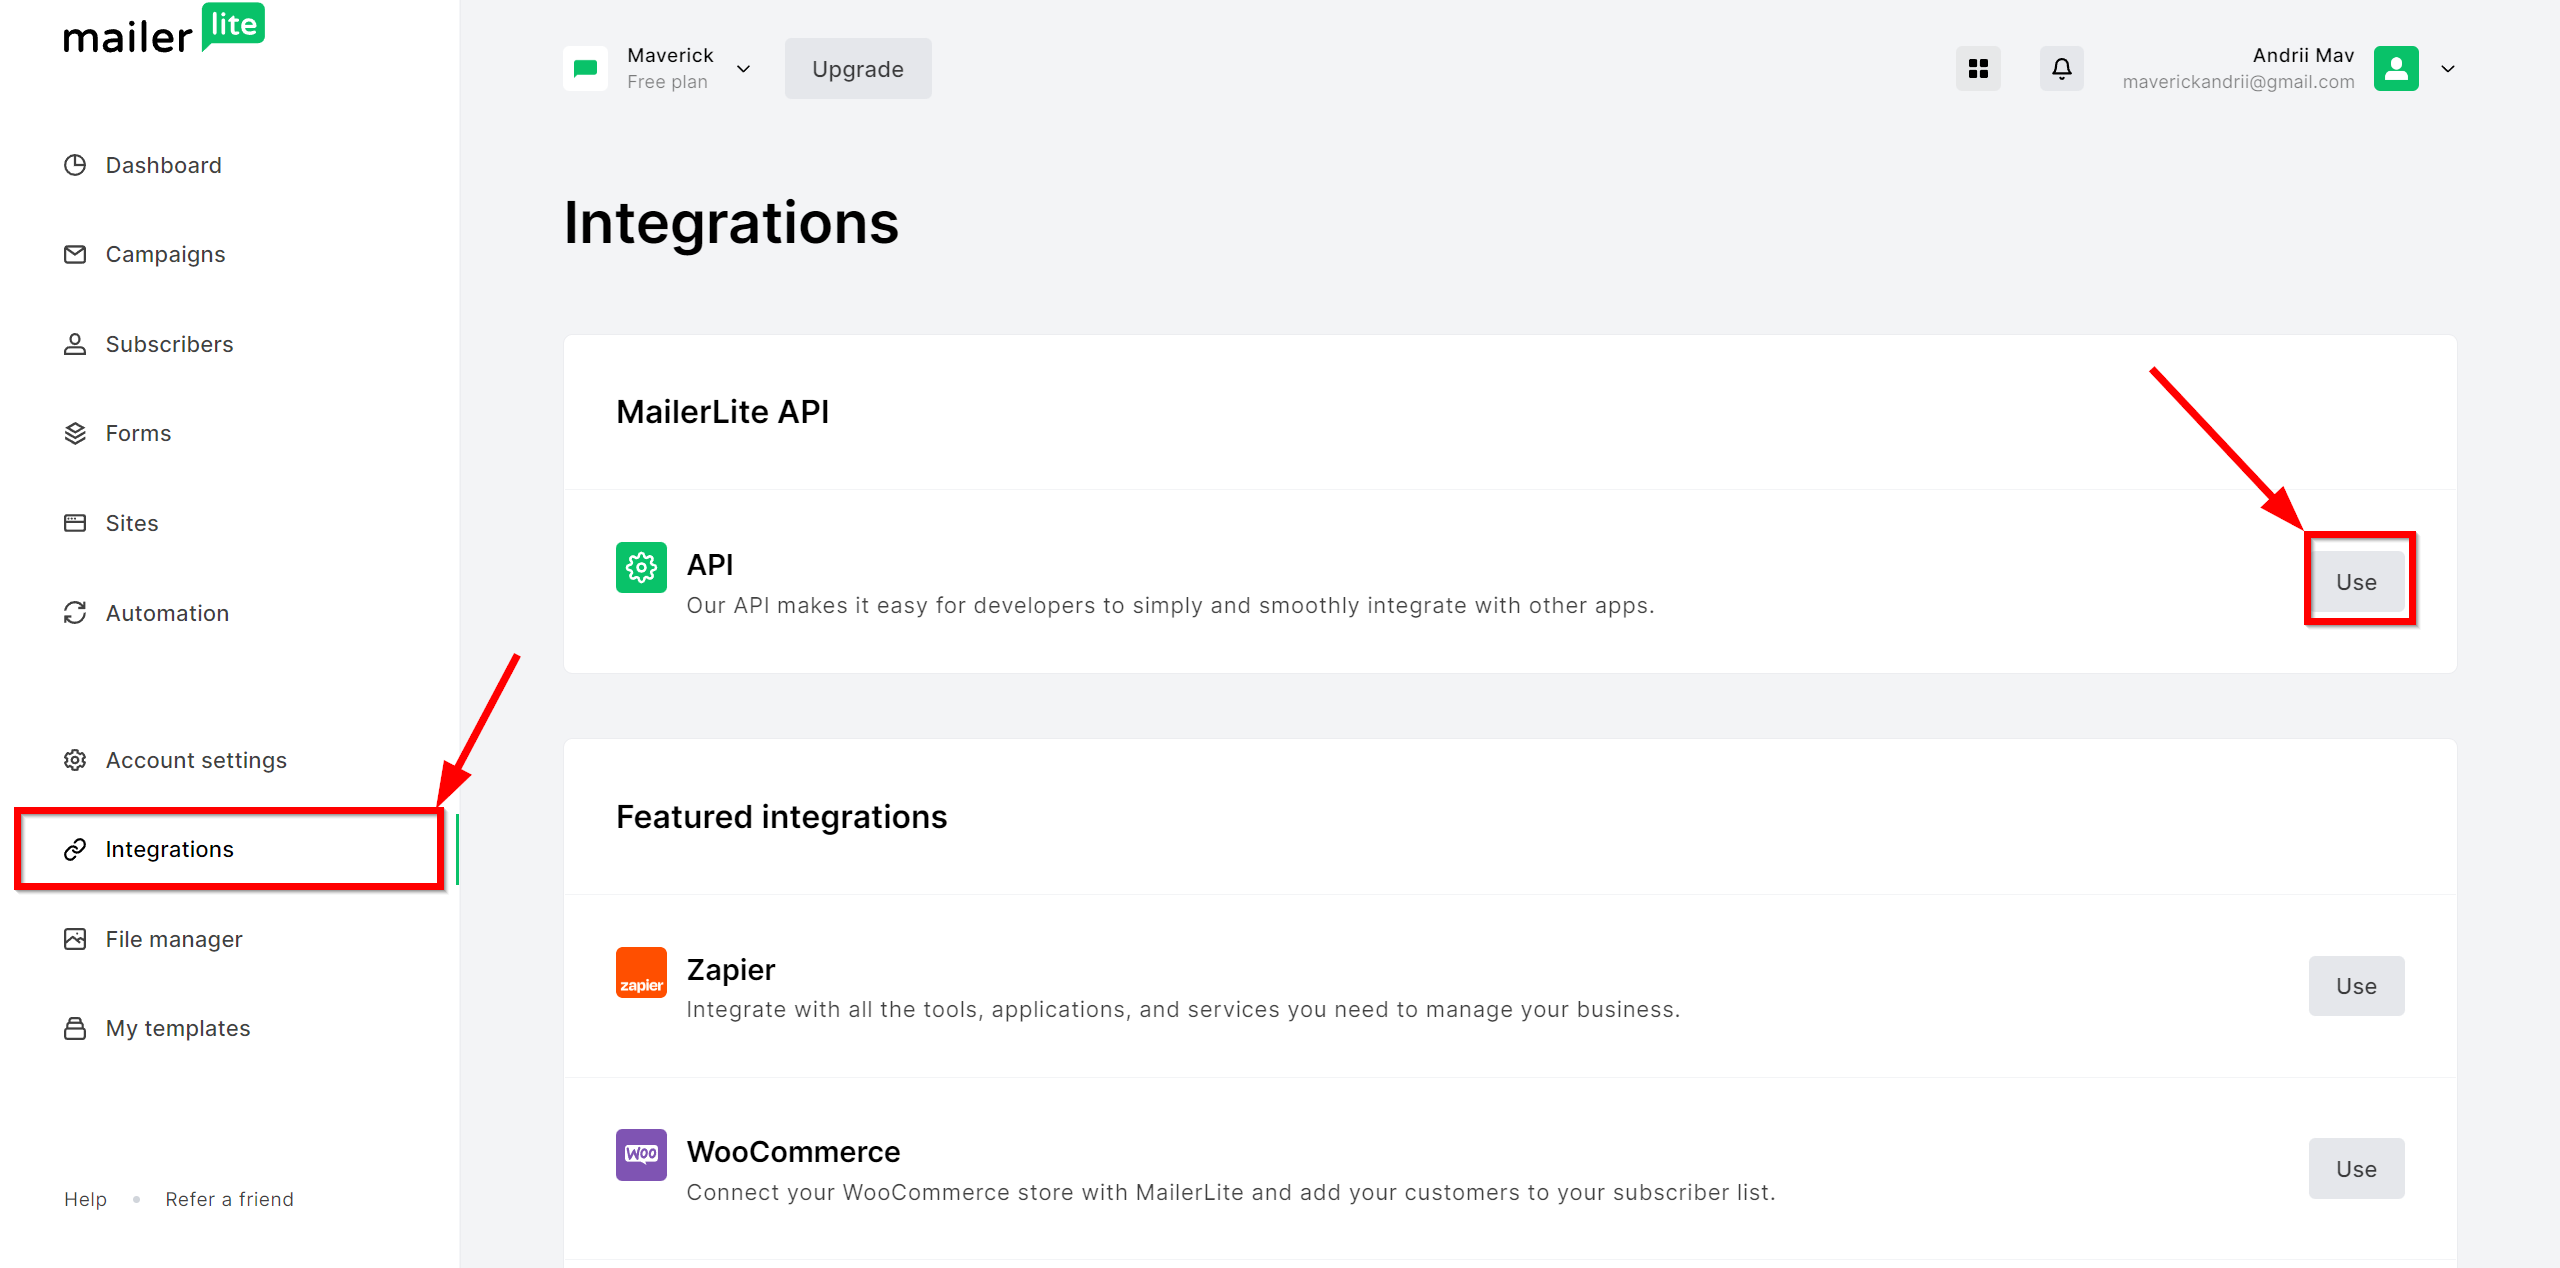Click the File manager image icon

pyautogui.click(x=75, y=939)
